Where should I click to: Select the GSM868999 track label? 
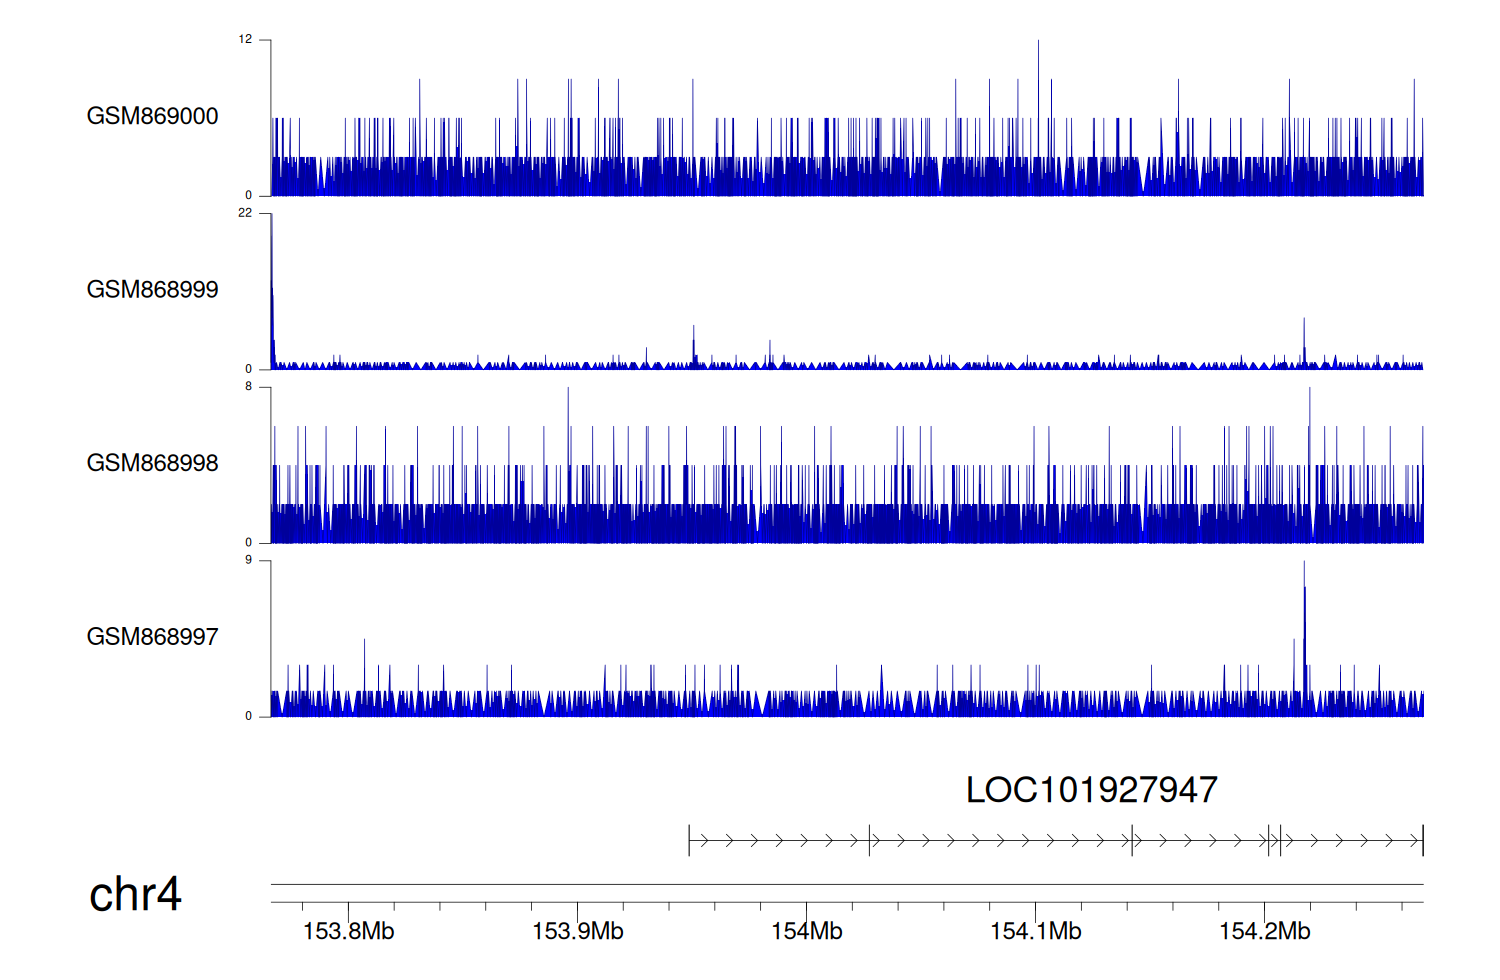pos(152,290)
